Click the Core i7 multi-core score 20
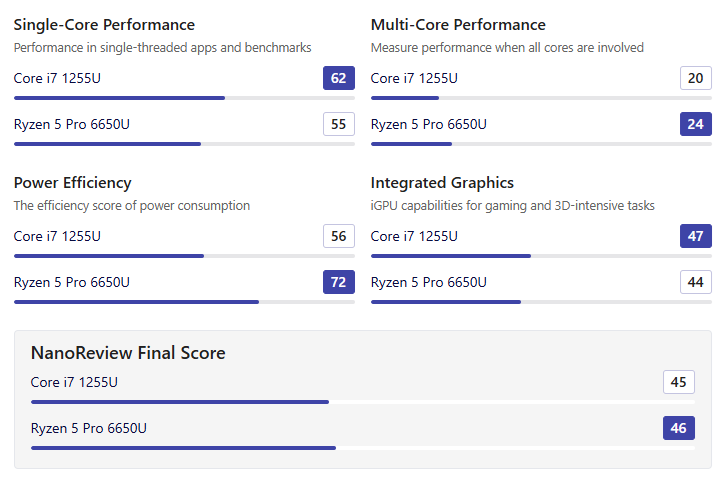This screenshot has height=481, width=726. pos(695,78)
